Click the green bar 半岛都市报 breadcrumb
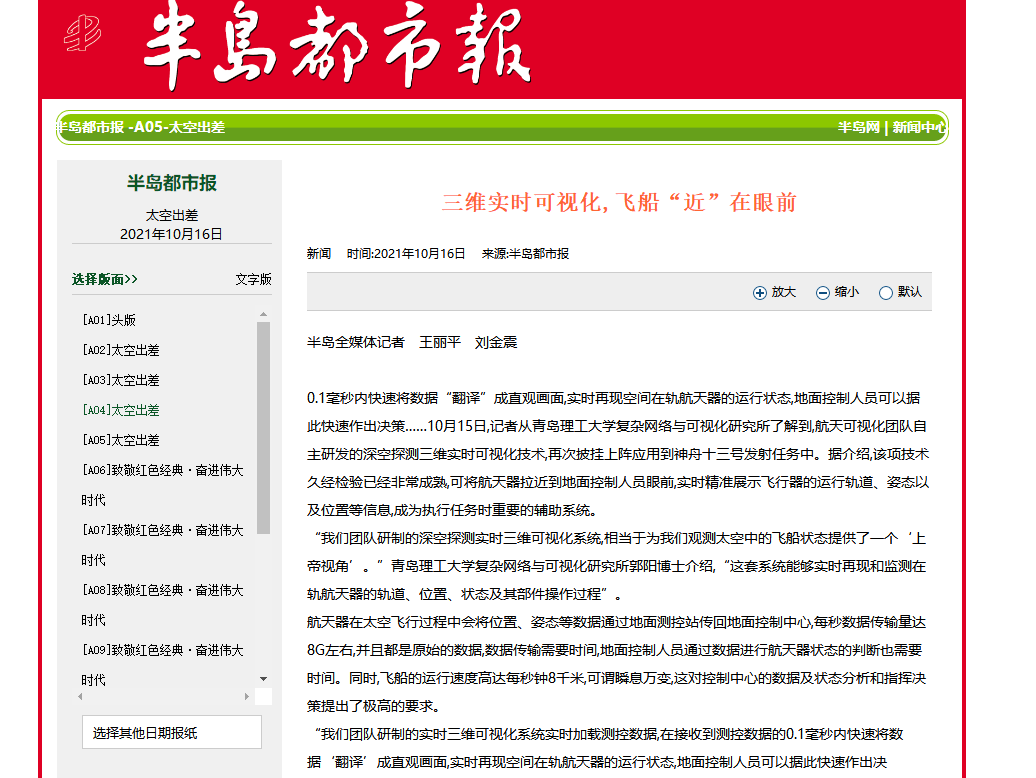The height and width of the screenshot is (778, 1036). pos(90,127)
